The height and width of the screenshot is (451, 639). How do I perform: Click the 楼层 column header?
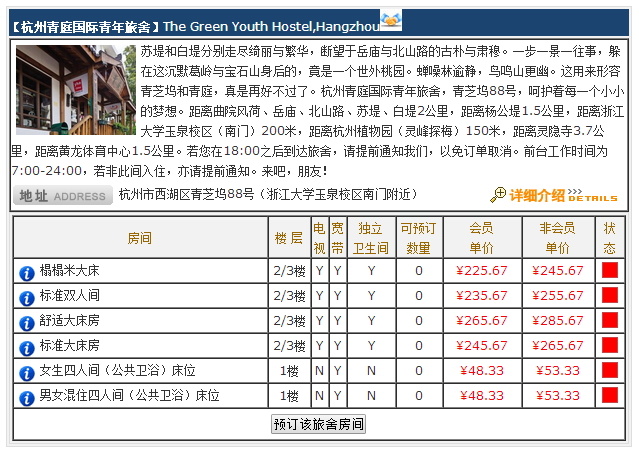tap(289, 238)
